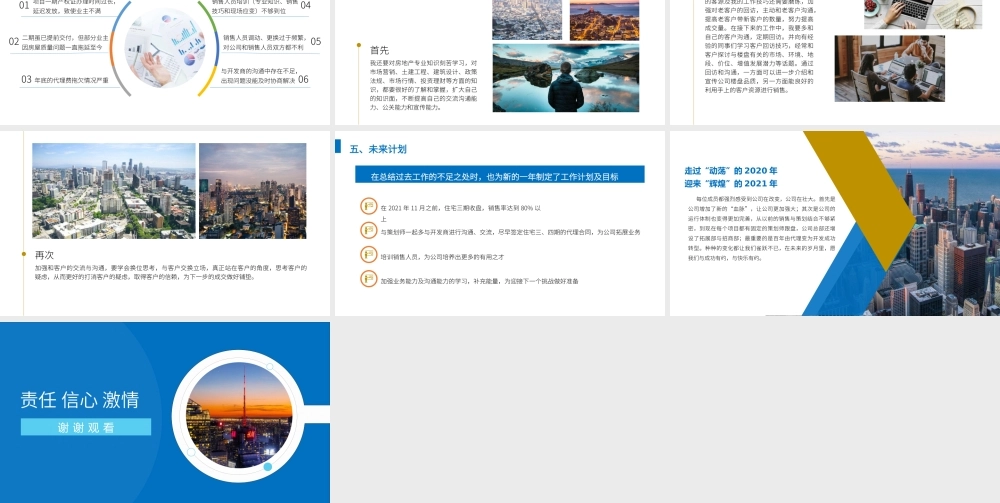Select the paragraph starting "加强和客户的交流与沟通"

[170, 272]
